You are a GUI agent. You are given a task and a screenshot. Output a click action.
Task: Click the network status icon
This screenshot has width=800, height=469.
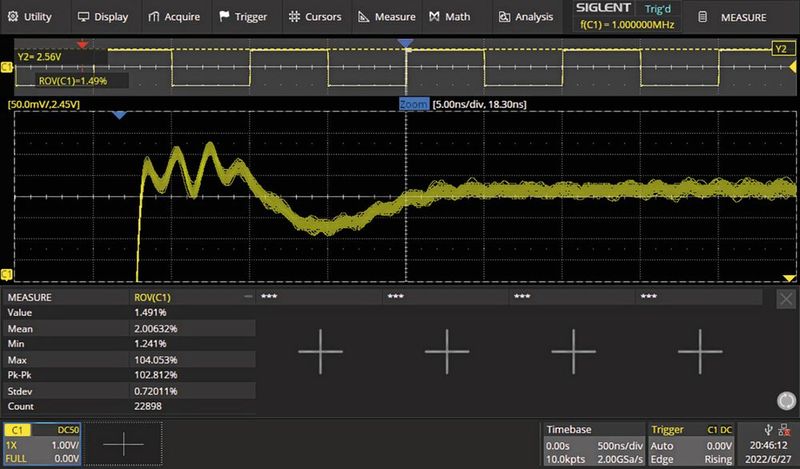tap(784, 430)
